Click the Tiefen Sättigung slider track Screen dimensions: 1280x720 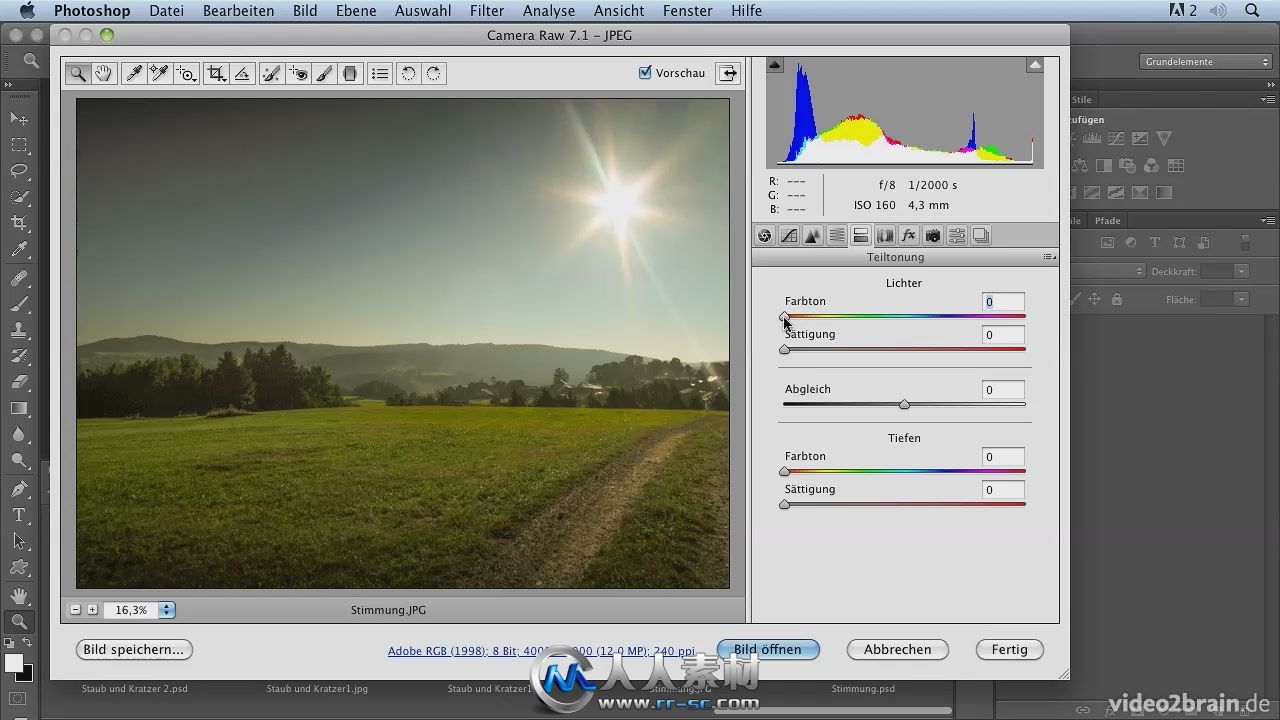point(904,504)
